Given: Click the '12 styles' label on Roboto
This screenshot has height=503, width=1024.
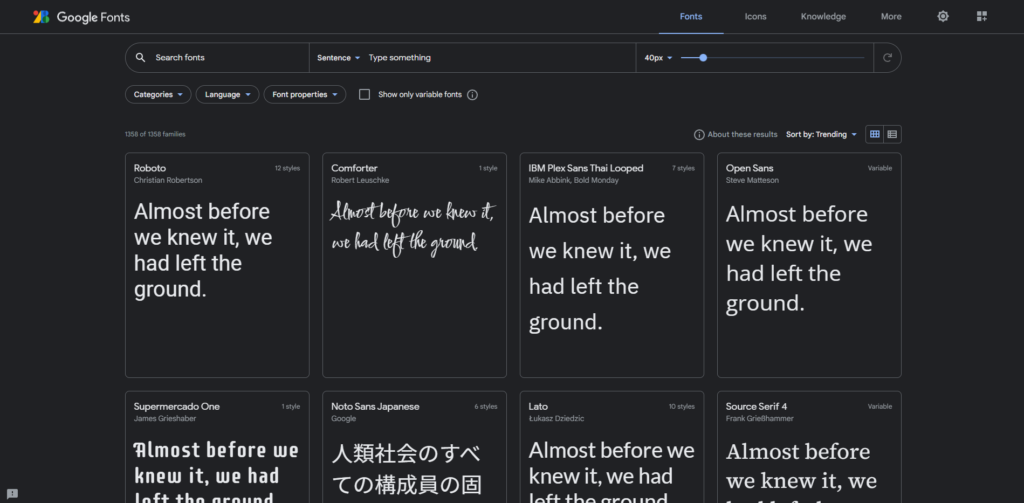Looking at the screenshot, I should (287, 169).
